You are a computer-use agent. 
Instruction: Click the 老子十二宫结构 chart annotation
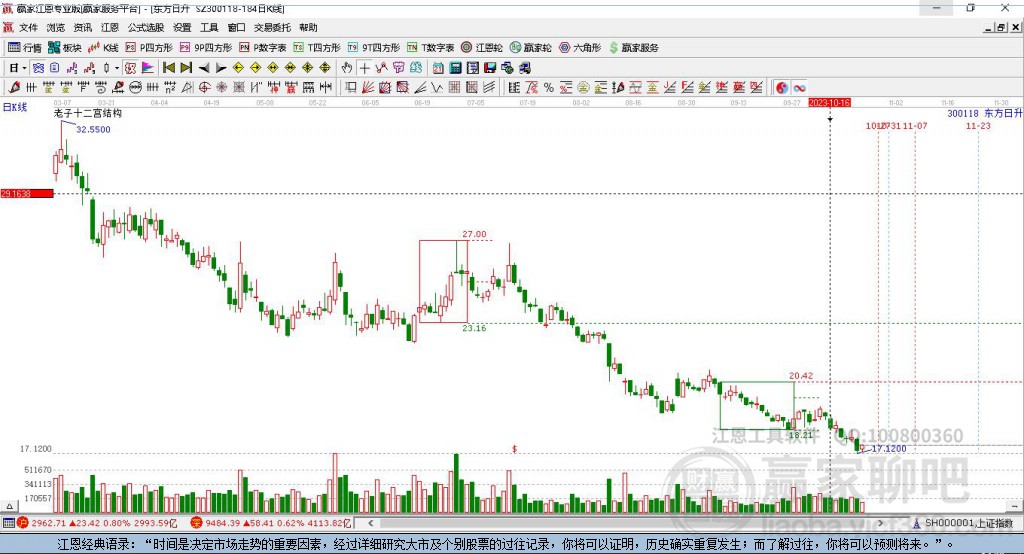click(x=88, y=114)
